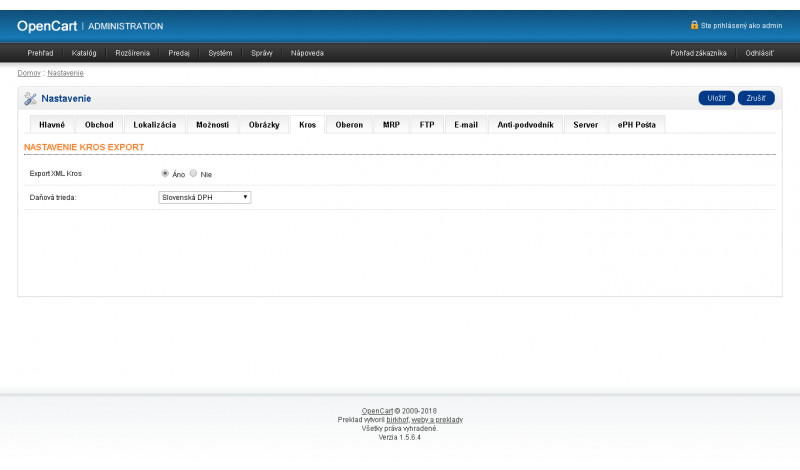
Task: Switch to the Anti-podvodník tab
Action: point(526,125)
